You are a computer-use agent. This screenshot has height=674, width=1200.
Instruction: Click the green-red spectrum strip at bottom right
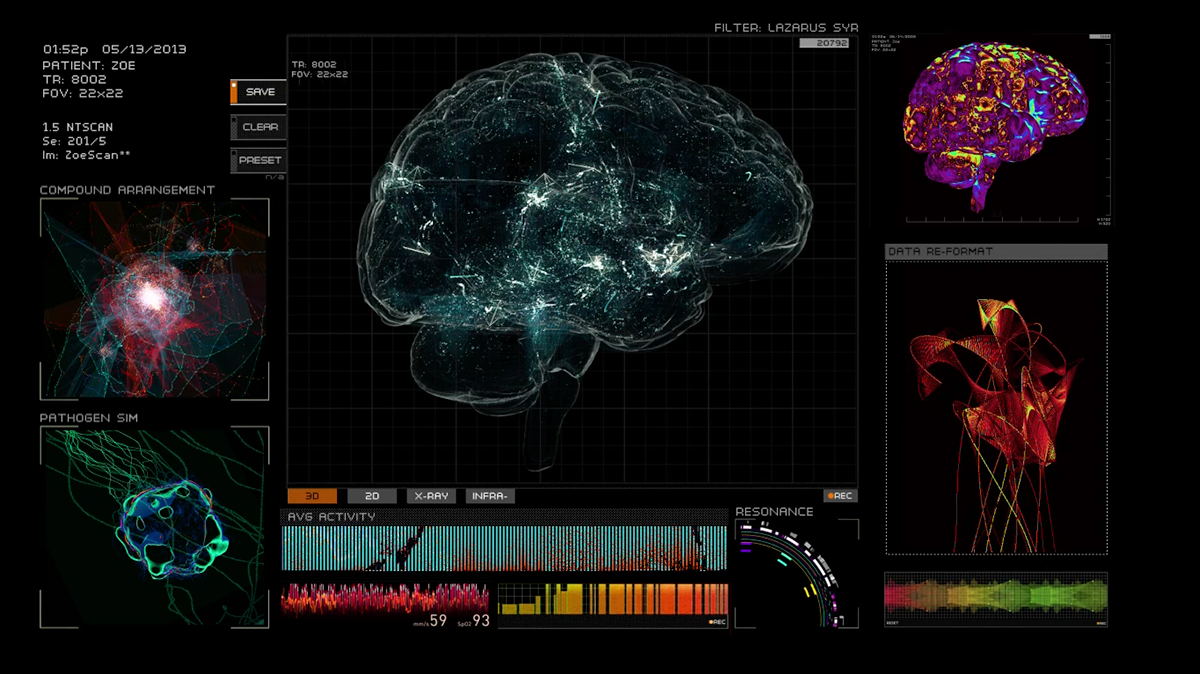(997, 597)
